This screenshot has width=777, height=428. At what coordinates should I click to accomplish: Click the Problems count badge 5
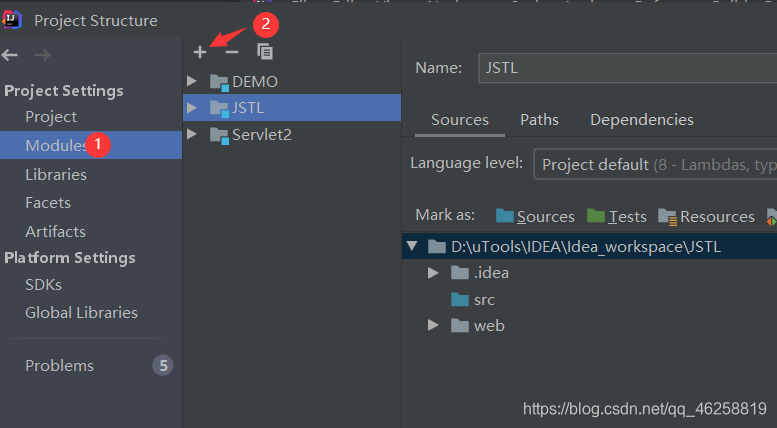[x=163, y=366]
